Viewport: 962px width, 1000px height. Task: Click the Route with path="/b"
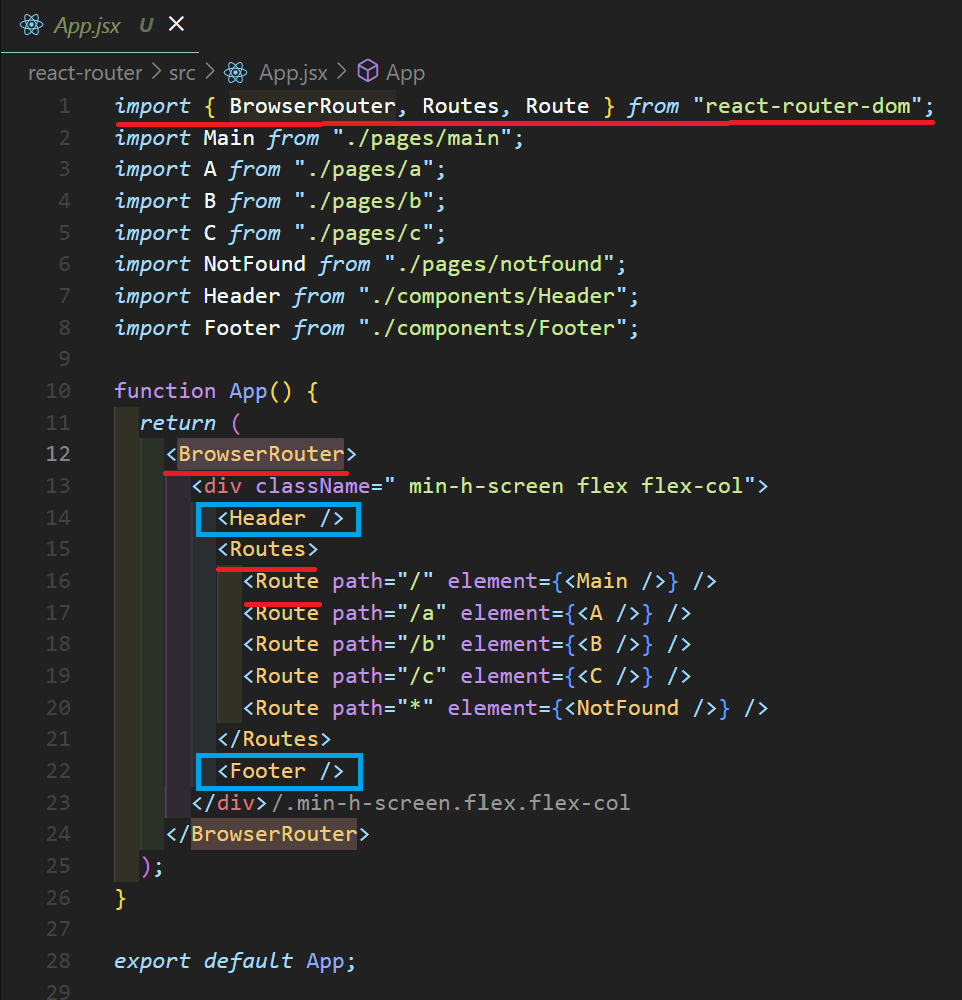point(466,644)
